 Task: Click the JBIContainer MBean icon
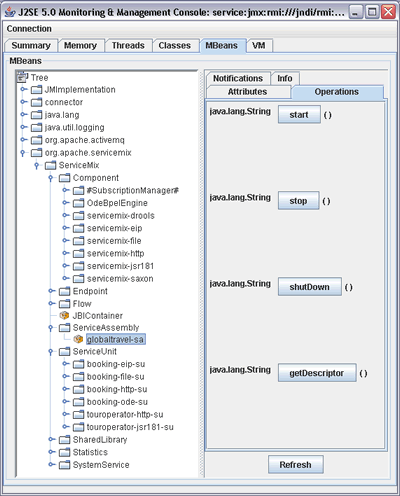tap(64, 315)
